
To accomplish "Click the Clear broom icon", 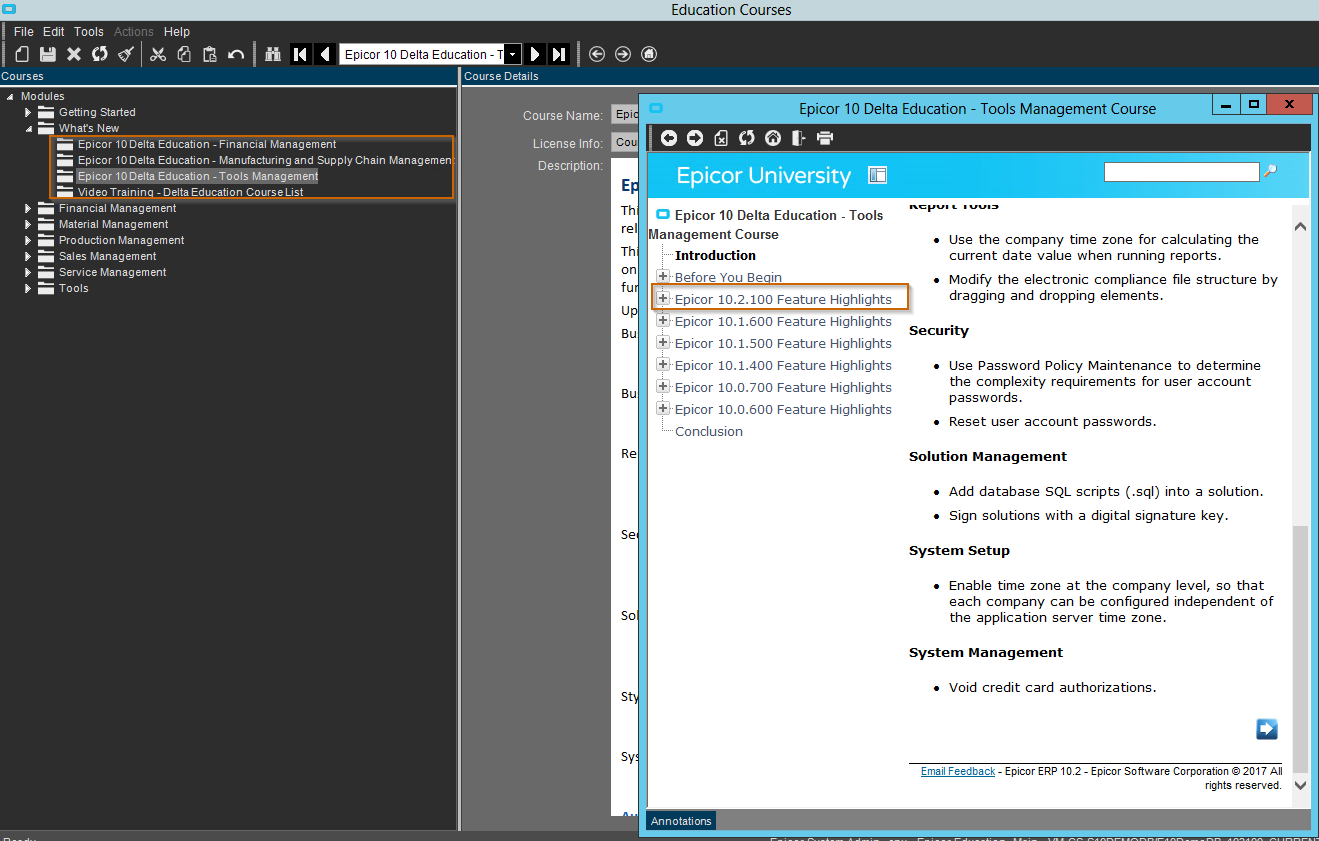I will click(126, 54).
